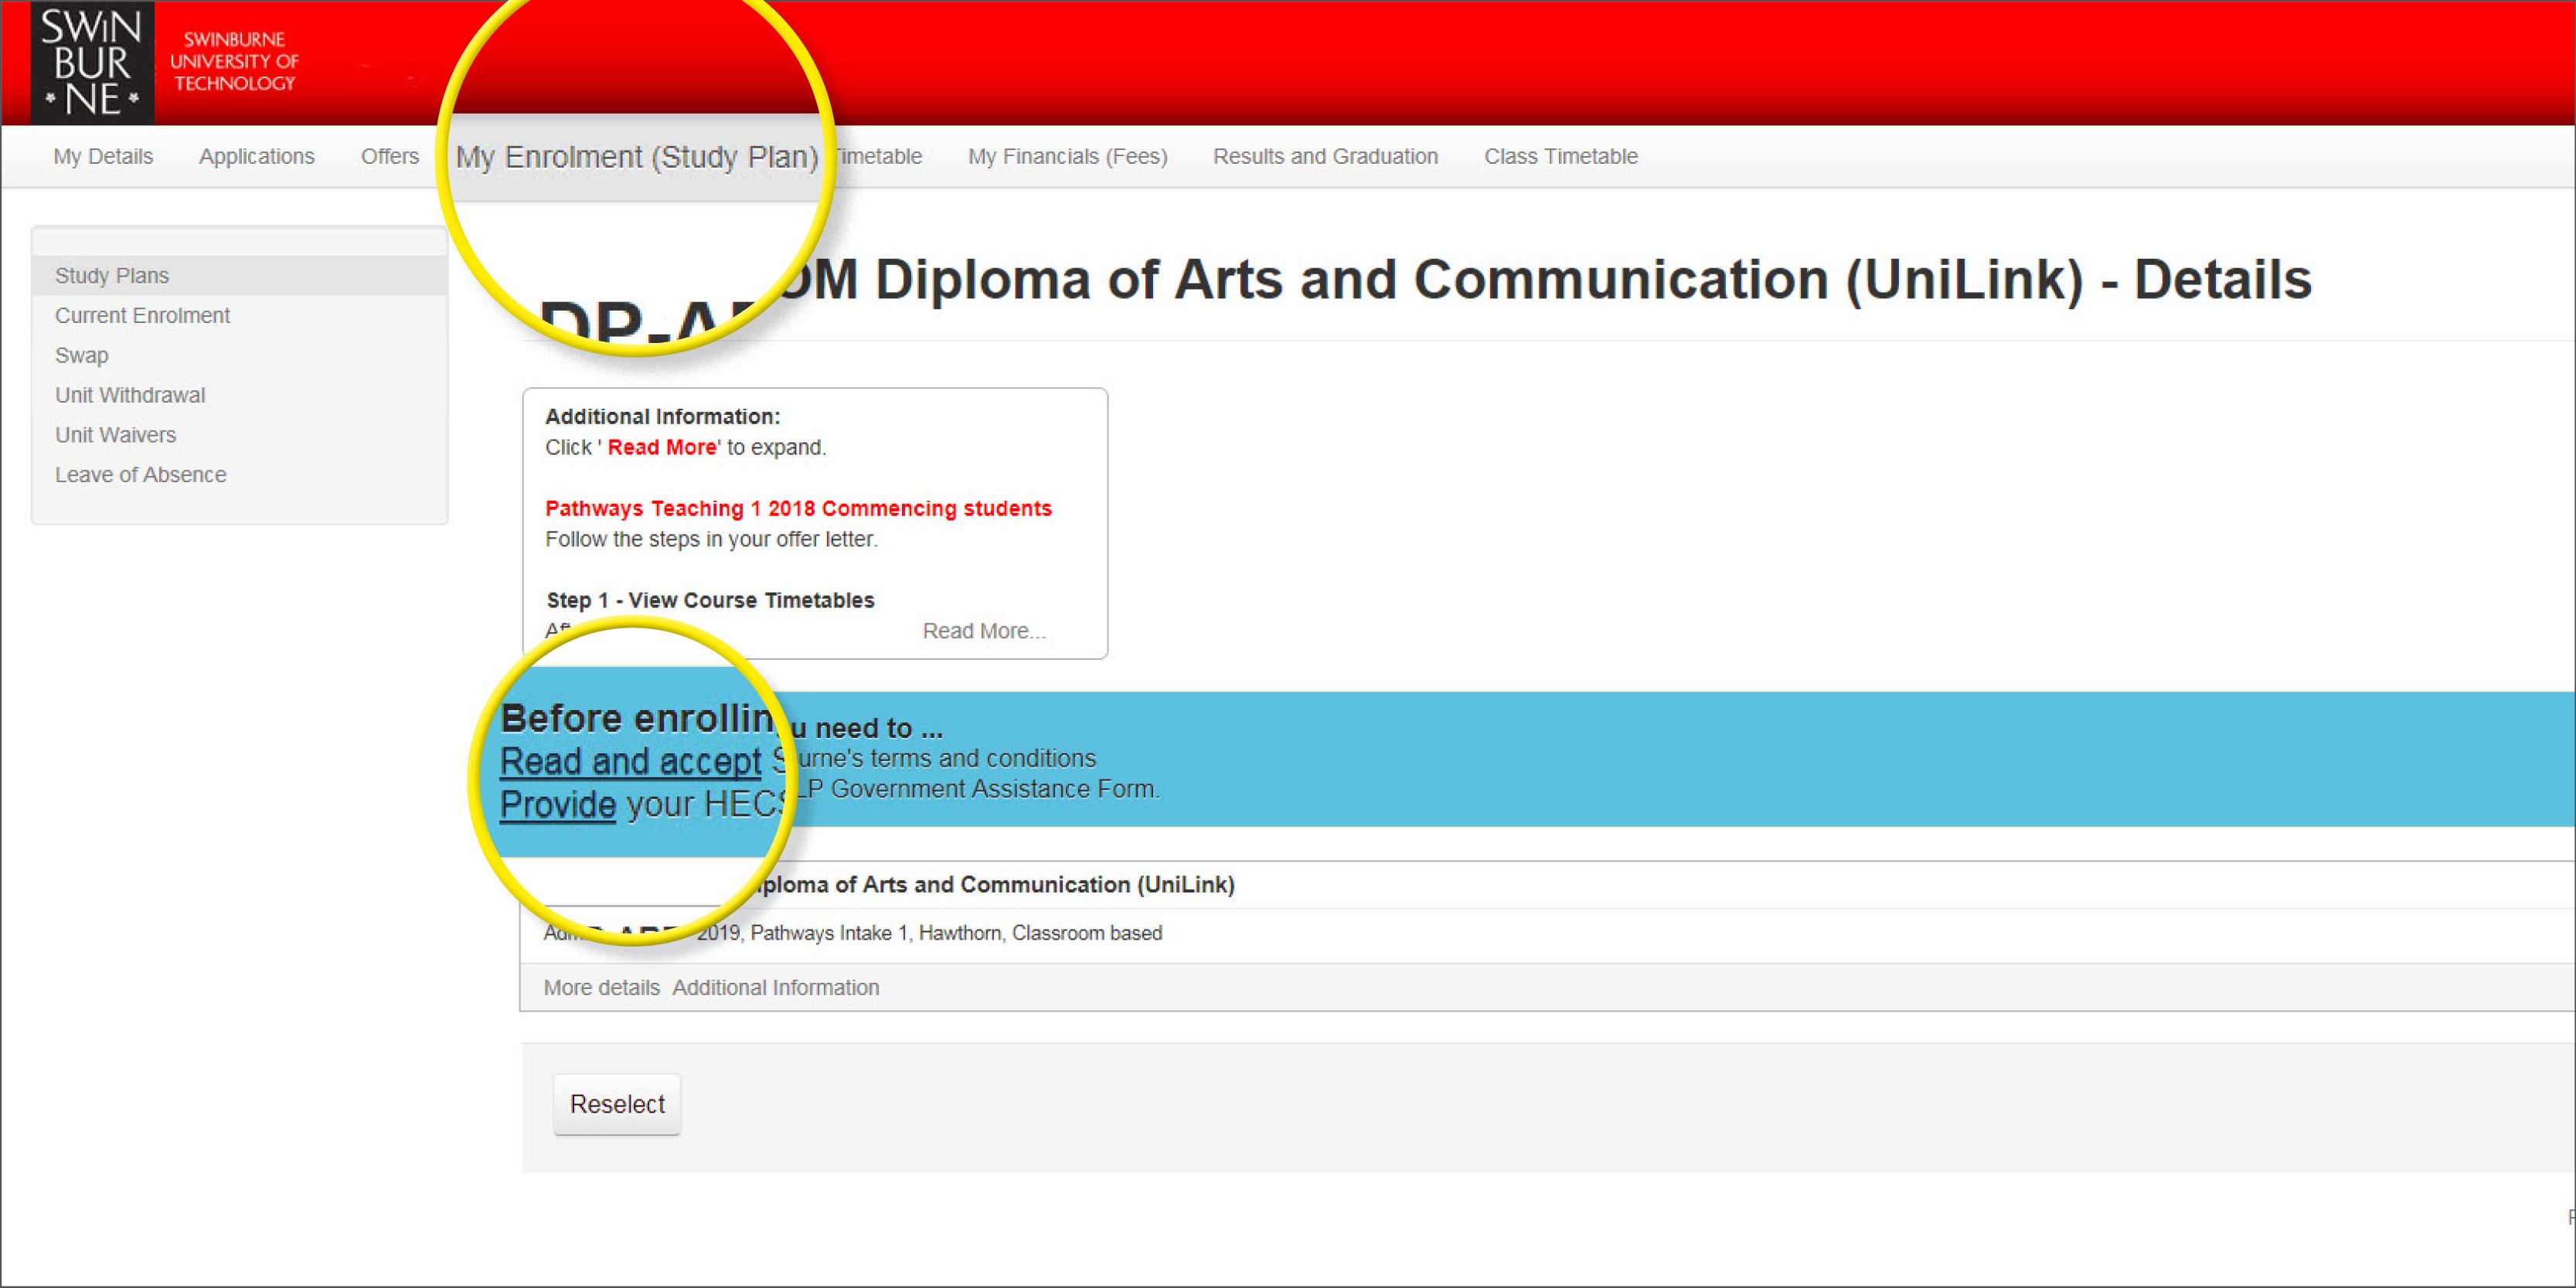
Task: Expand More details link
Action: coord(601,988)
